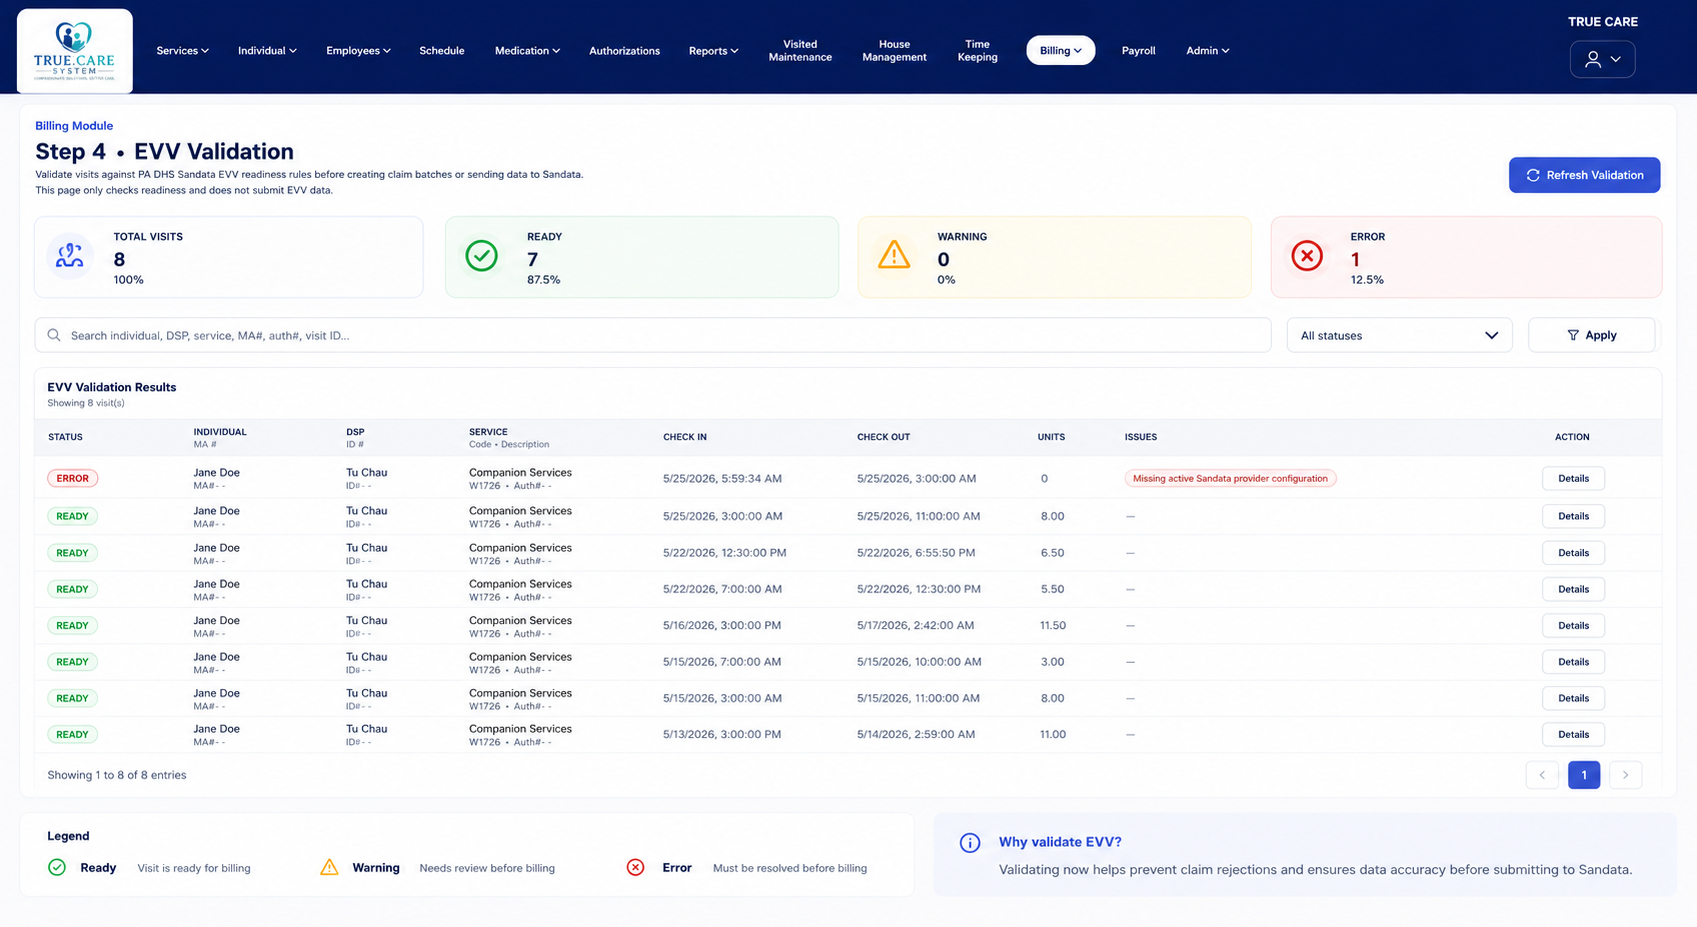The width and height of the screenshot is (1697, 927).
Task: Go to next page arrow
Action: click(x=1625, y=775)
